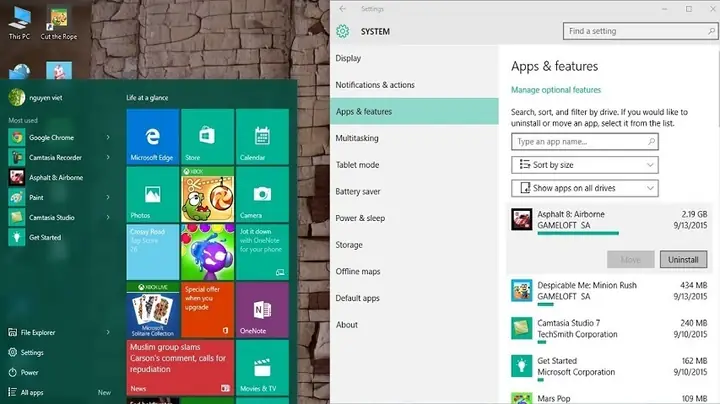Select Battery saver category
The width and height of the screenshot is (720, 404).
[414, 191]
